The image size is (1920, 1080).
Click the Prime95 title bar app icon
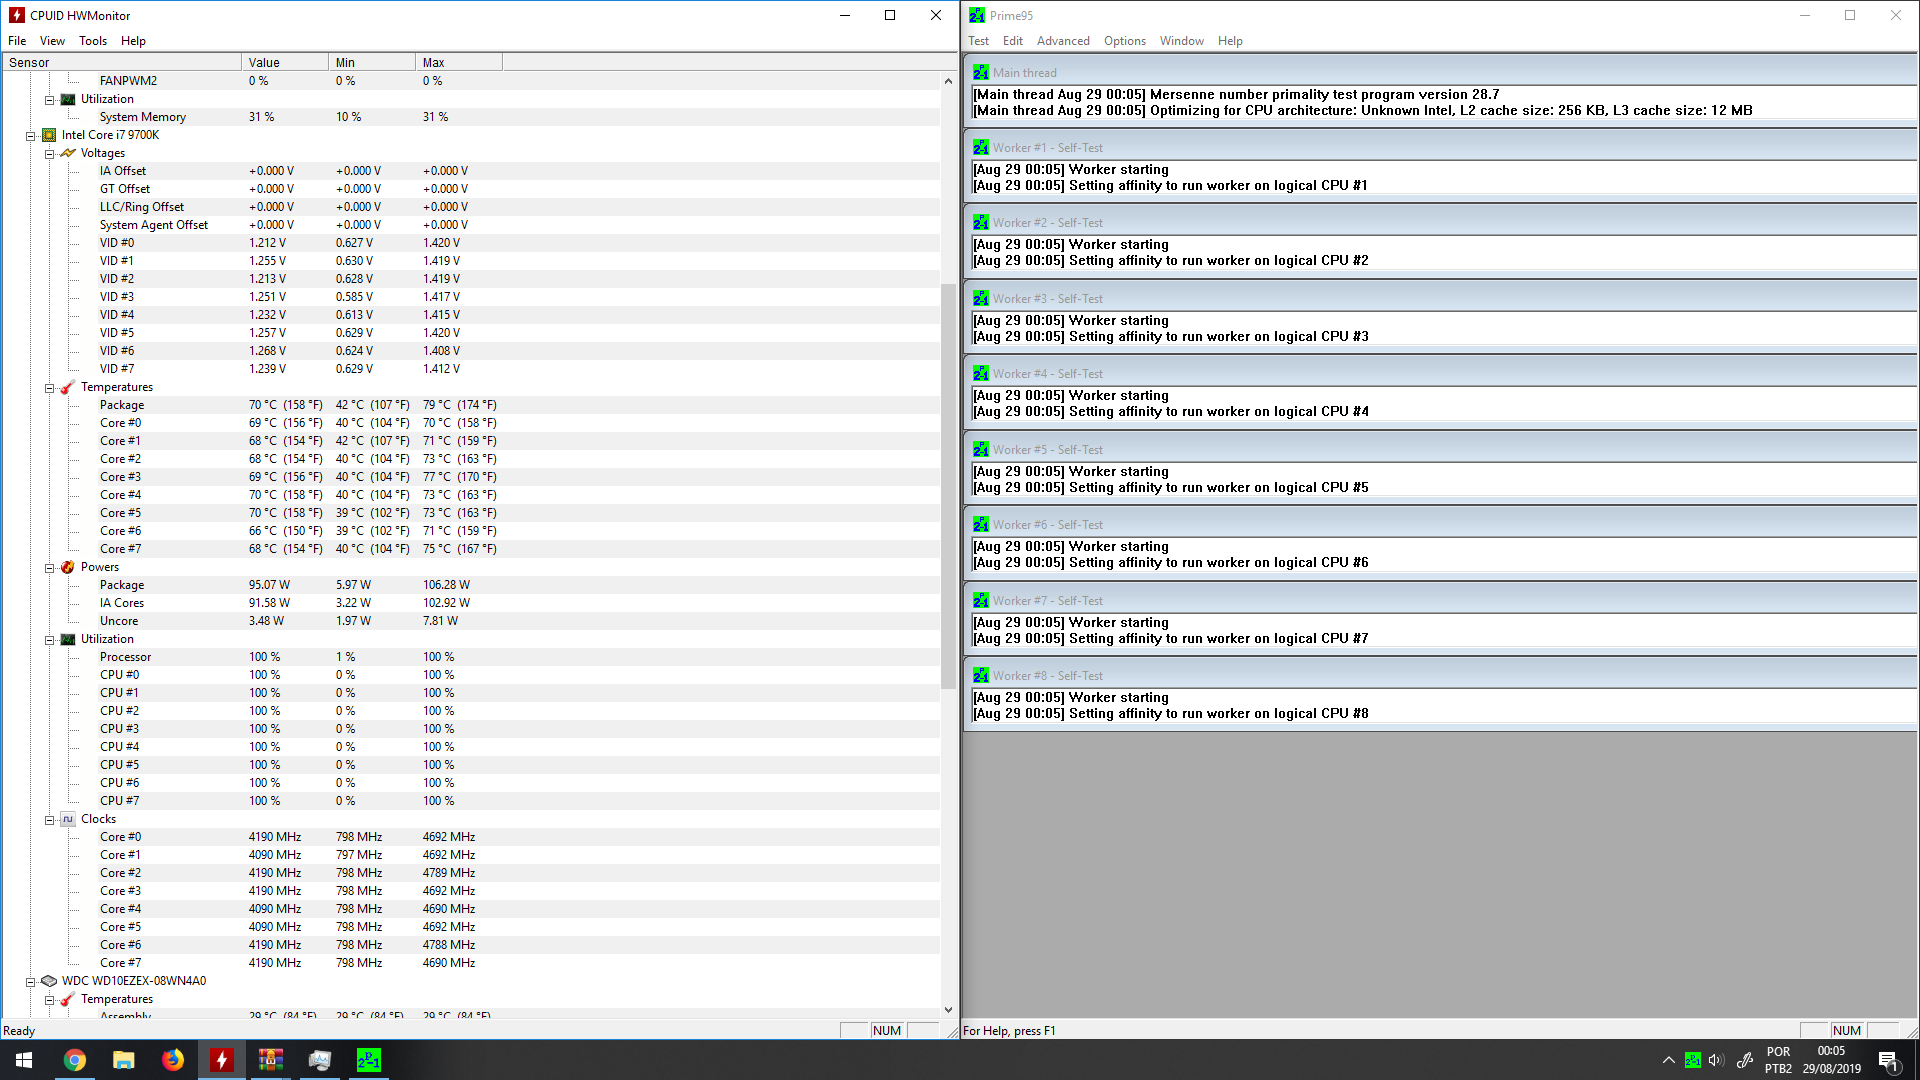(976, 15)
